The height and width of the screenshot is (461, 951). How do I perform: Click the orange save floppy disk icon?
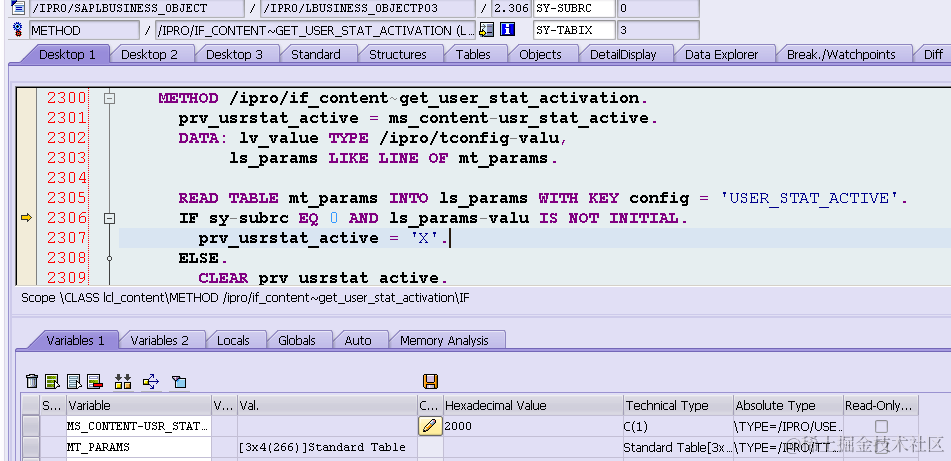click(431, 382)
